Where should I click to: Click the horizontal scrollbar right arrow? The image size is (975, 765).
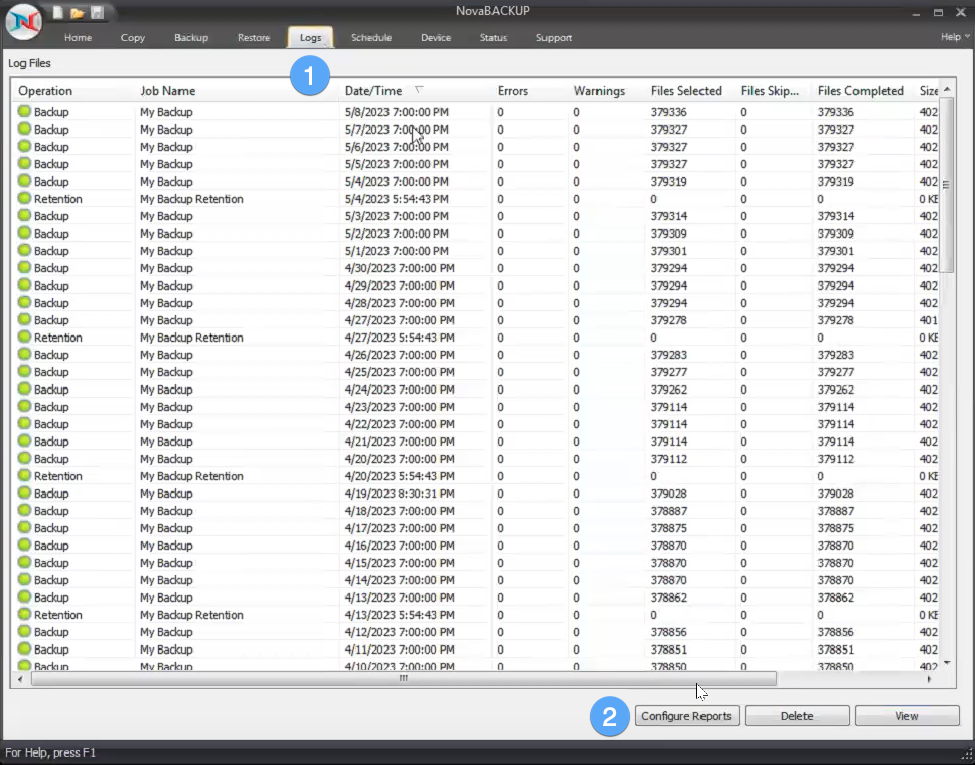[x=929, y=679]
